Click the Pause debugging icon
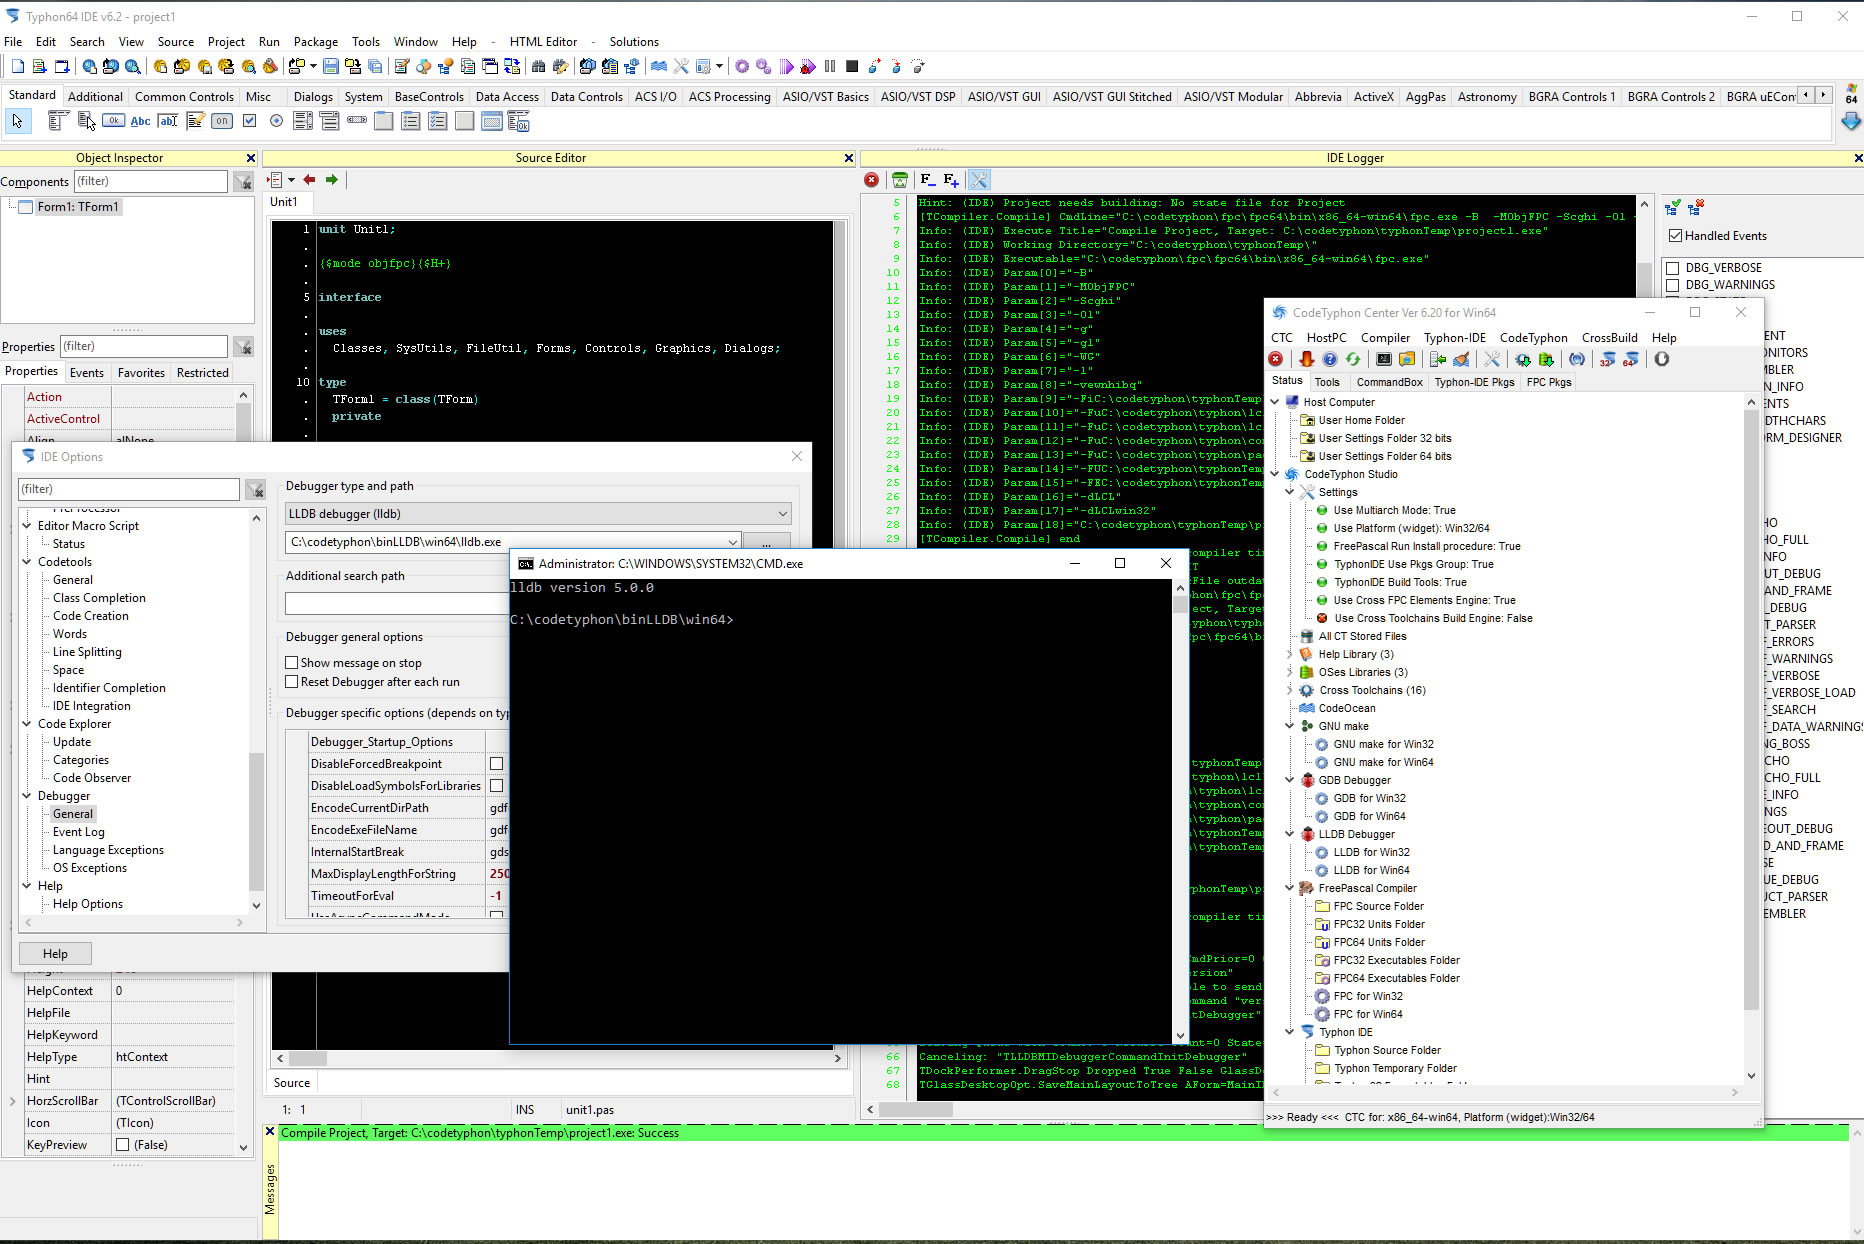This screenshot has width=1864, height=1244. (830, 66)
